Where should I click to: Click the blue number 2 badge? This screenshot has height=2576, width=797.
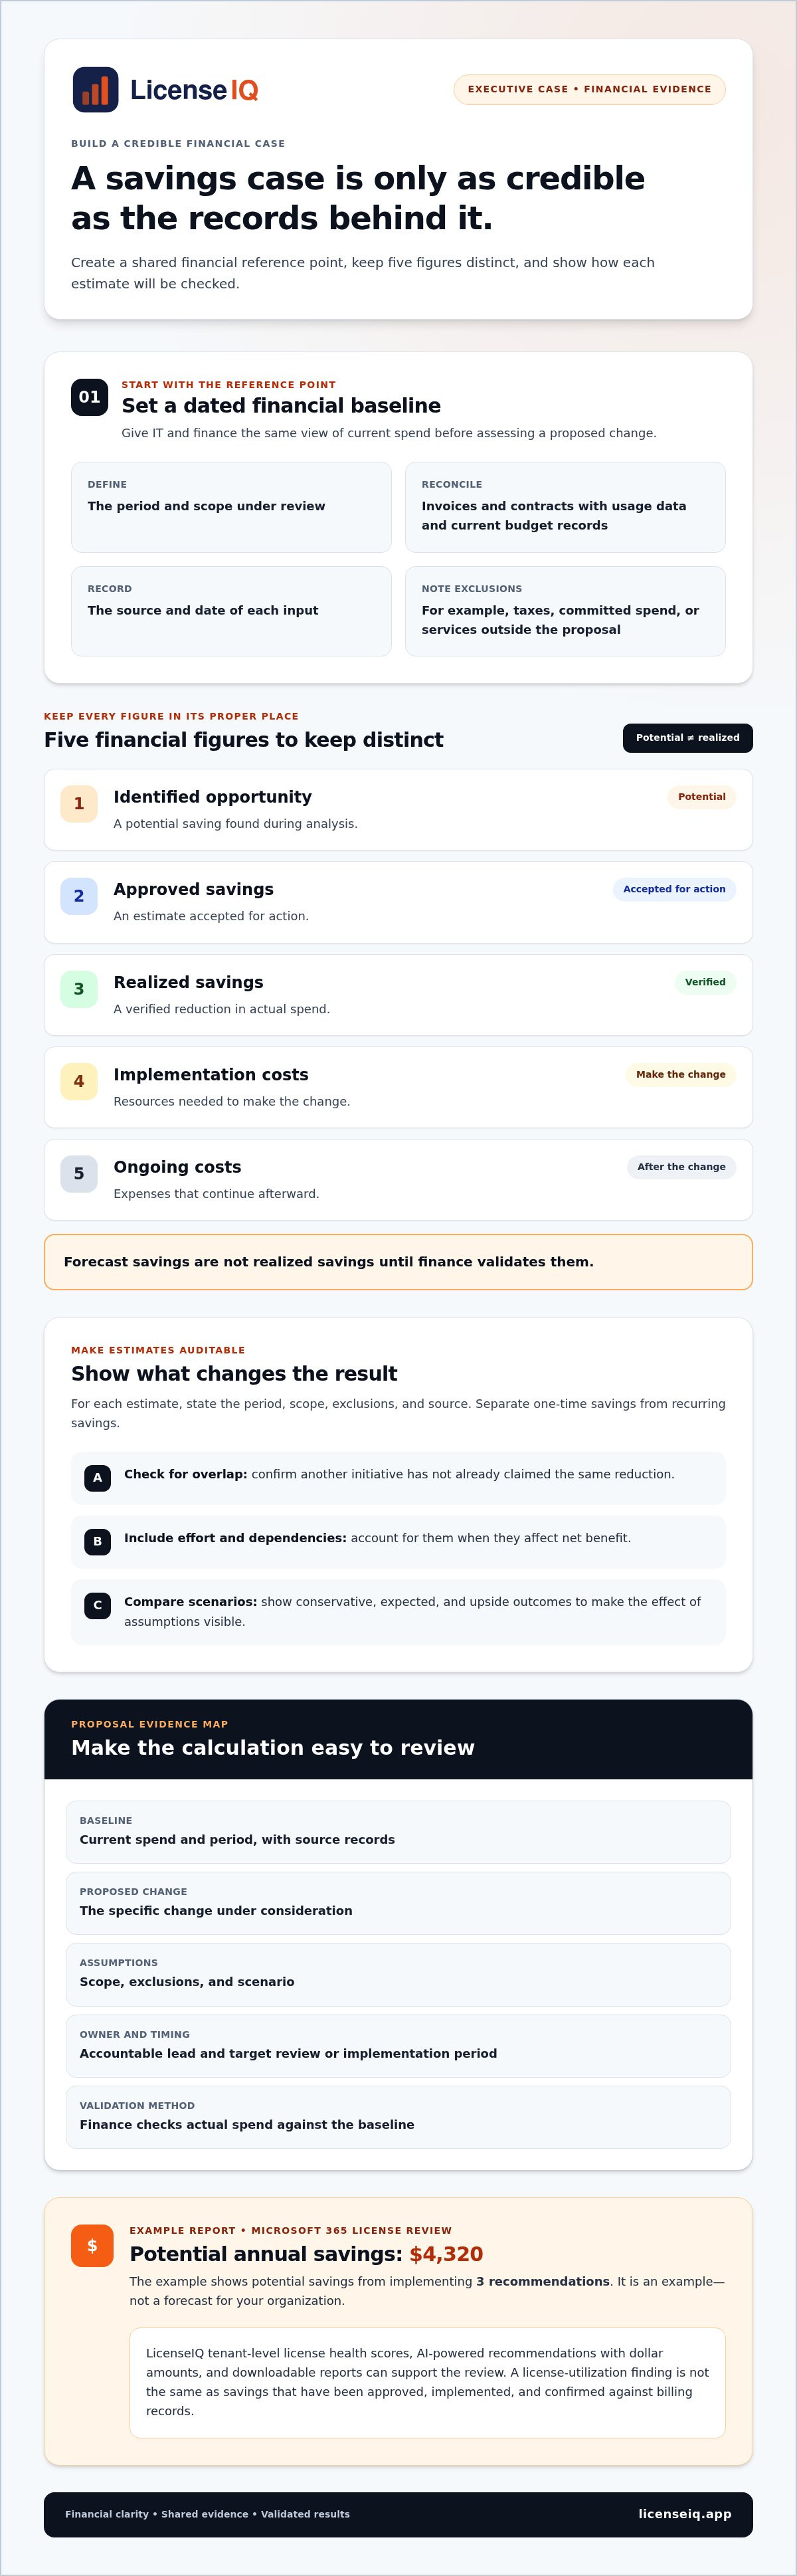click(x=79, y=896)
